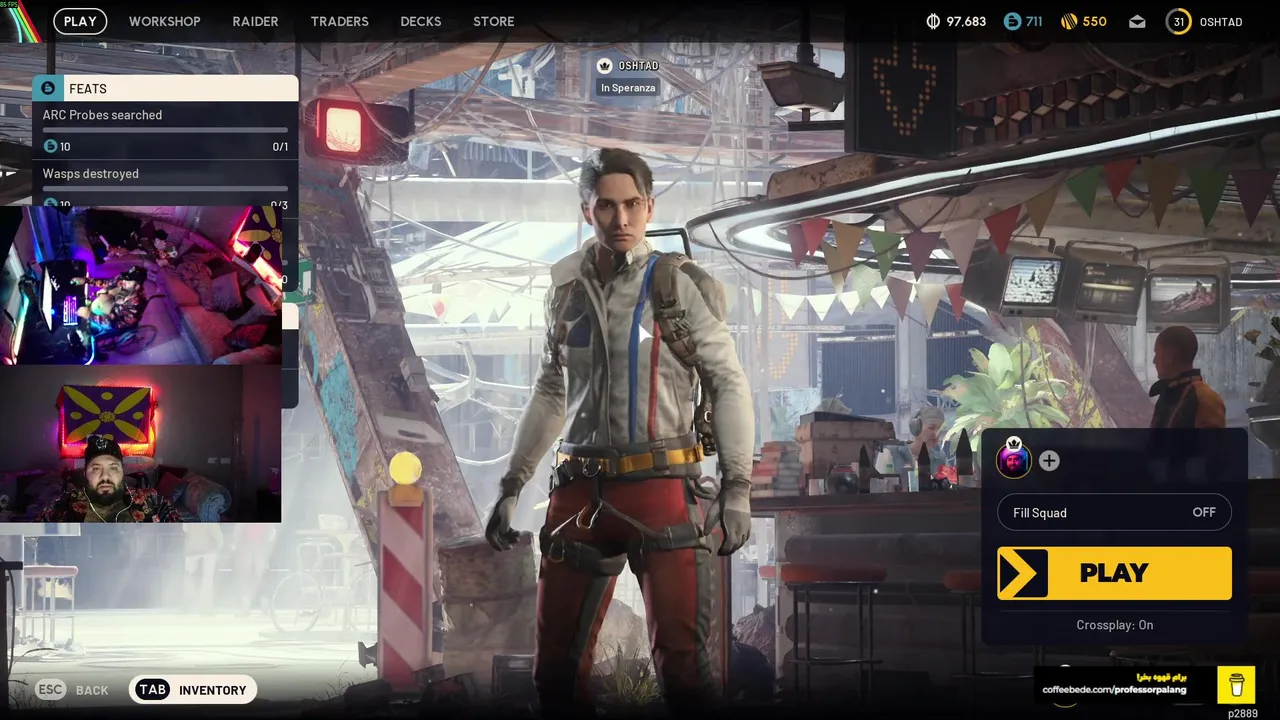Open the STORE tab
Viewport: 1280px width, 720px height.
(493, 21)
